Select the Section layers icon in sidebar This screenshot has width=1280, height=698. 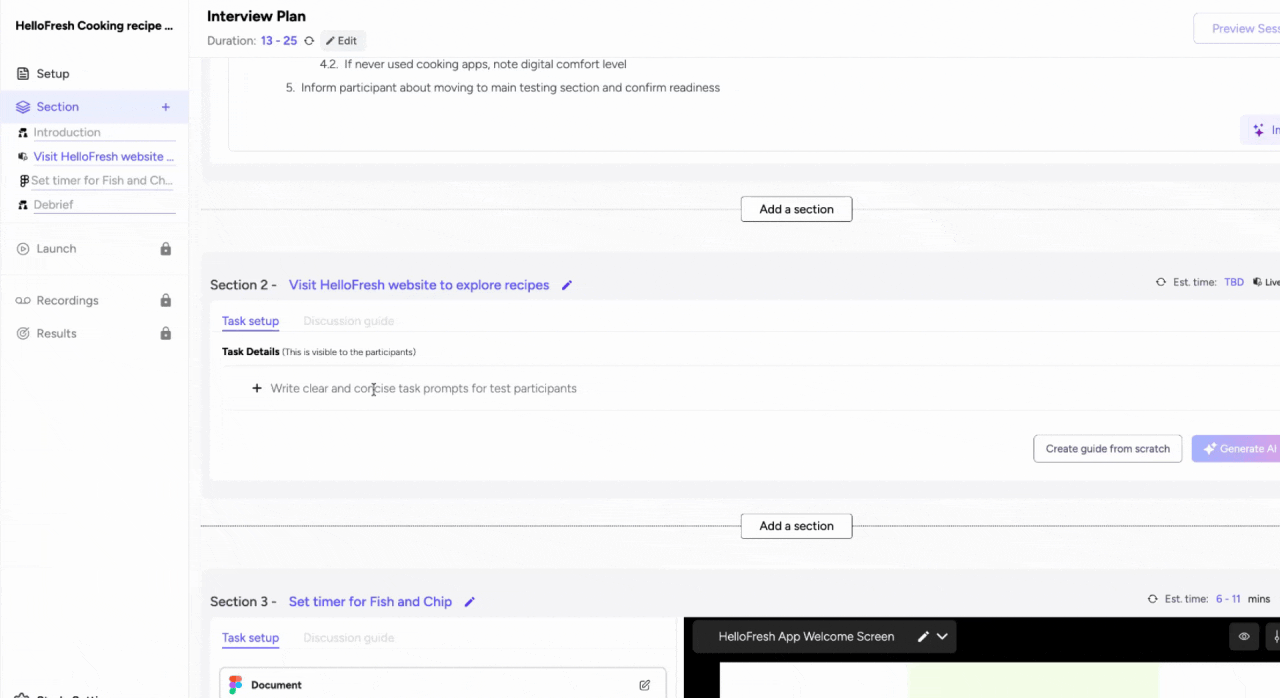22,106
